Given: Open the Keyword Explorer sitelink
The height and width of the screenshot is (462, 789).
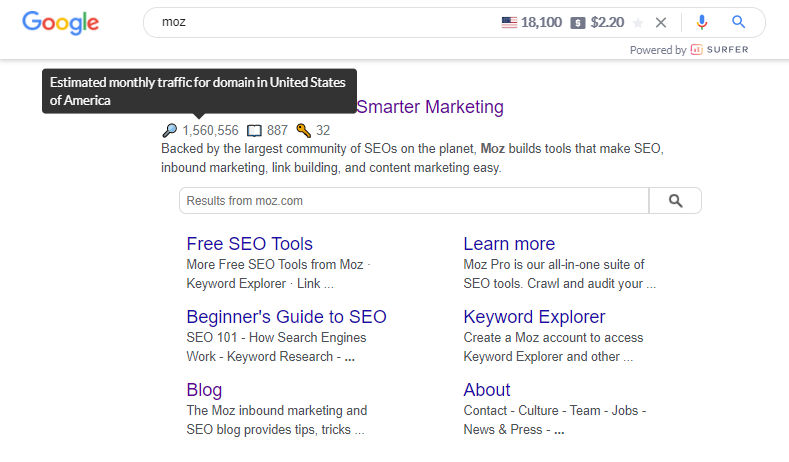Looking at the screenshot, I should point(534,317).
